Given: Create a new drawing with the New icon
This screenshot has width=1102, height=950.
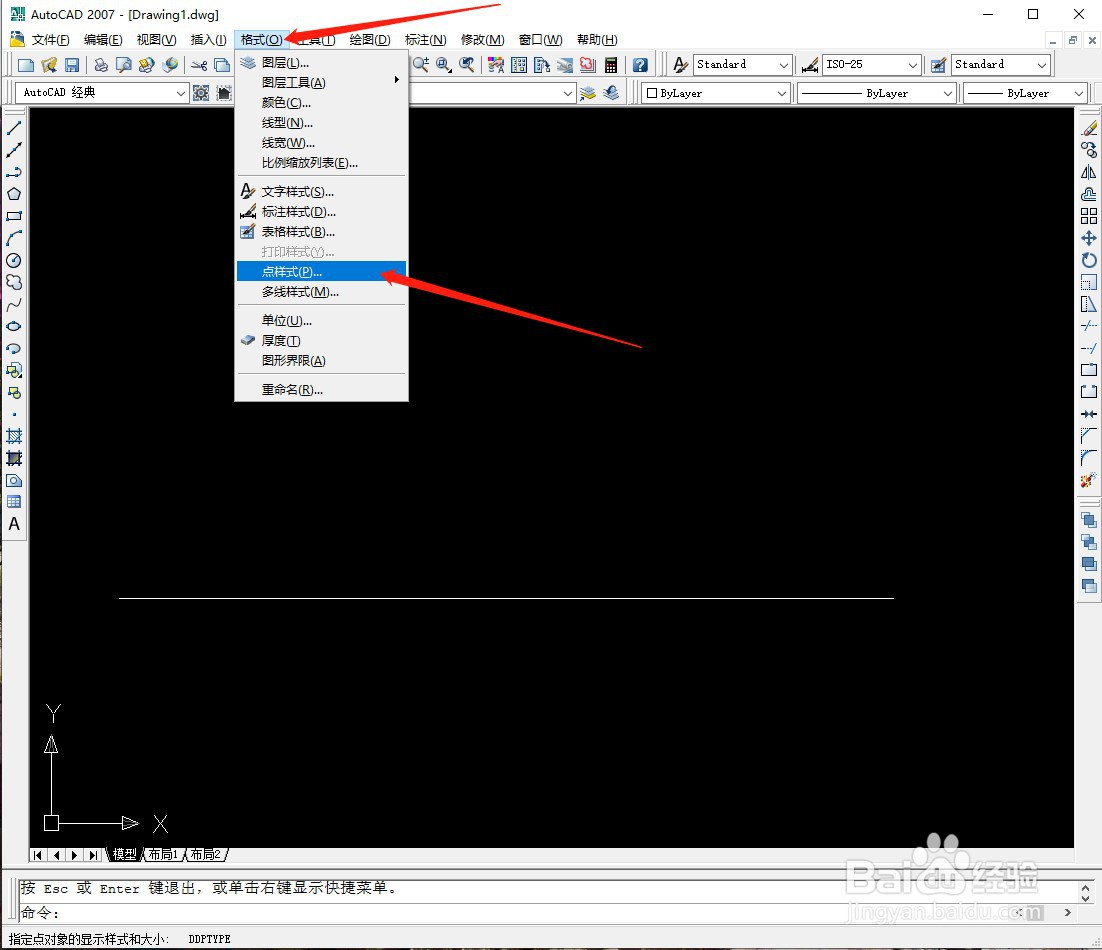Looking at the screenshot, I should point(26,65).
